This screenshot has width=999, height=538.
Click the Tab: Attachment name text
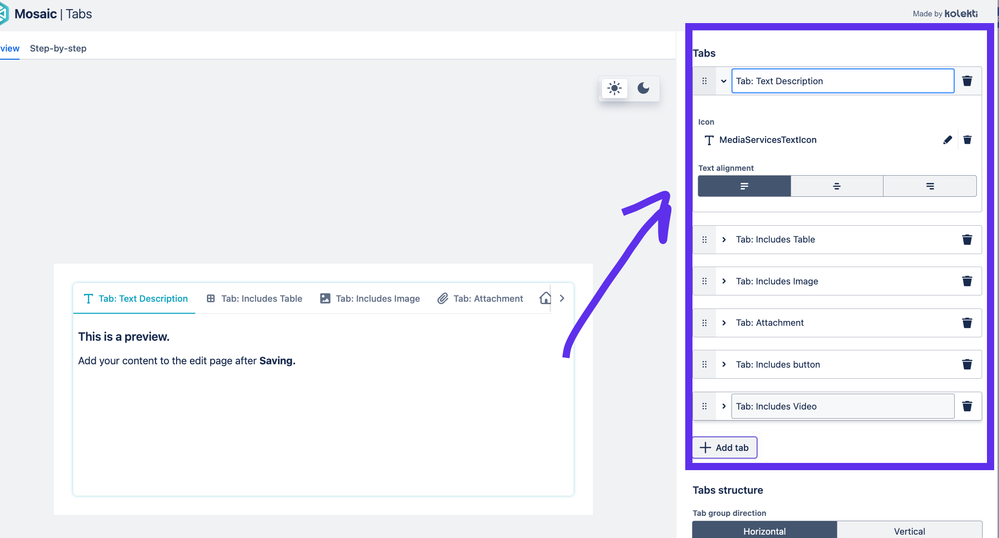click(770, 323)
